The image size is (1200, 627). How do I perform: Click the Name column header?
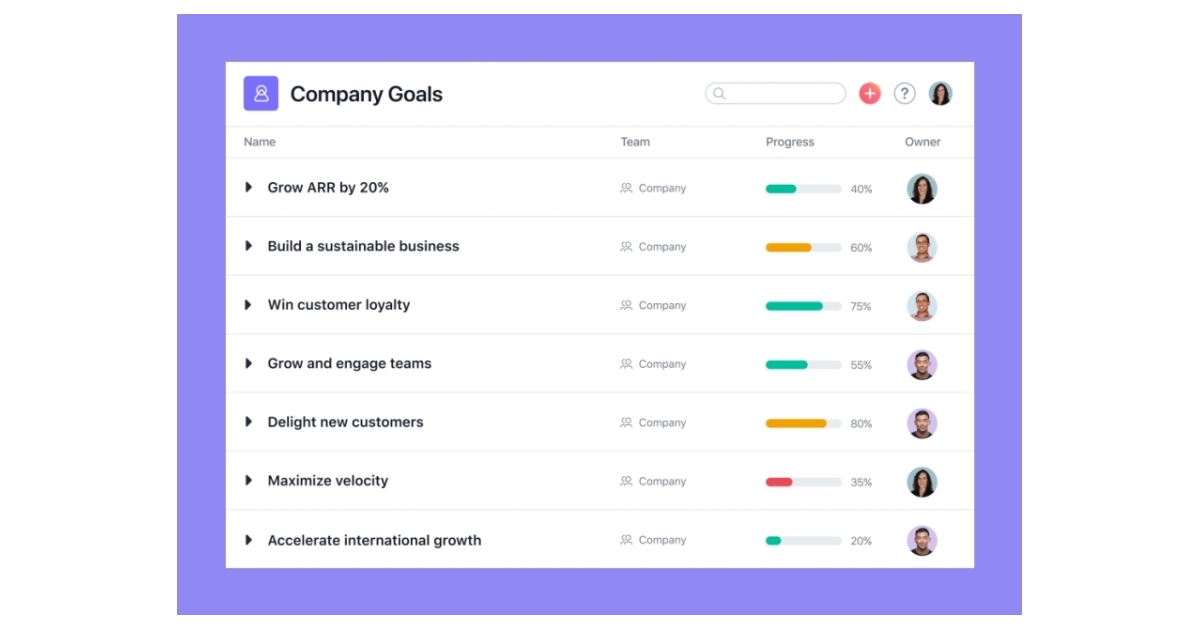tap(259, 141)
